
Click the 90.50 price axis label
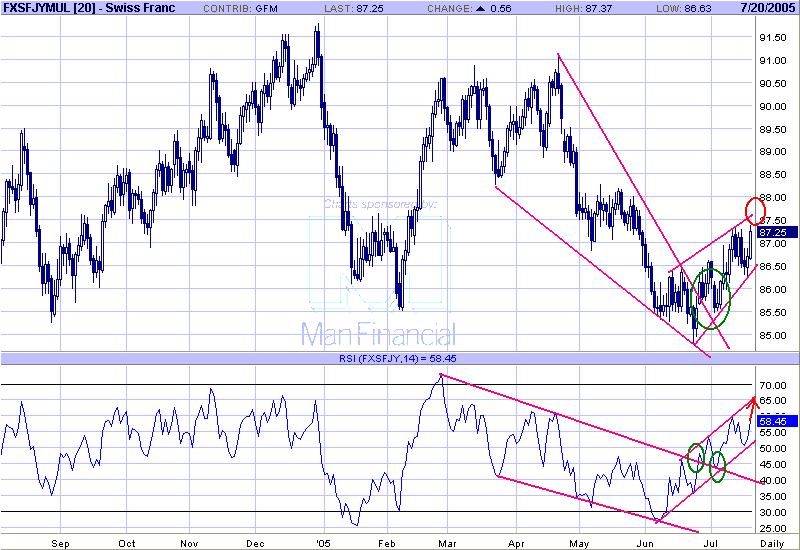(x=772, y=84)
